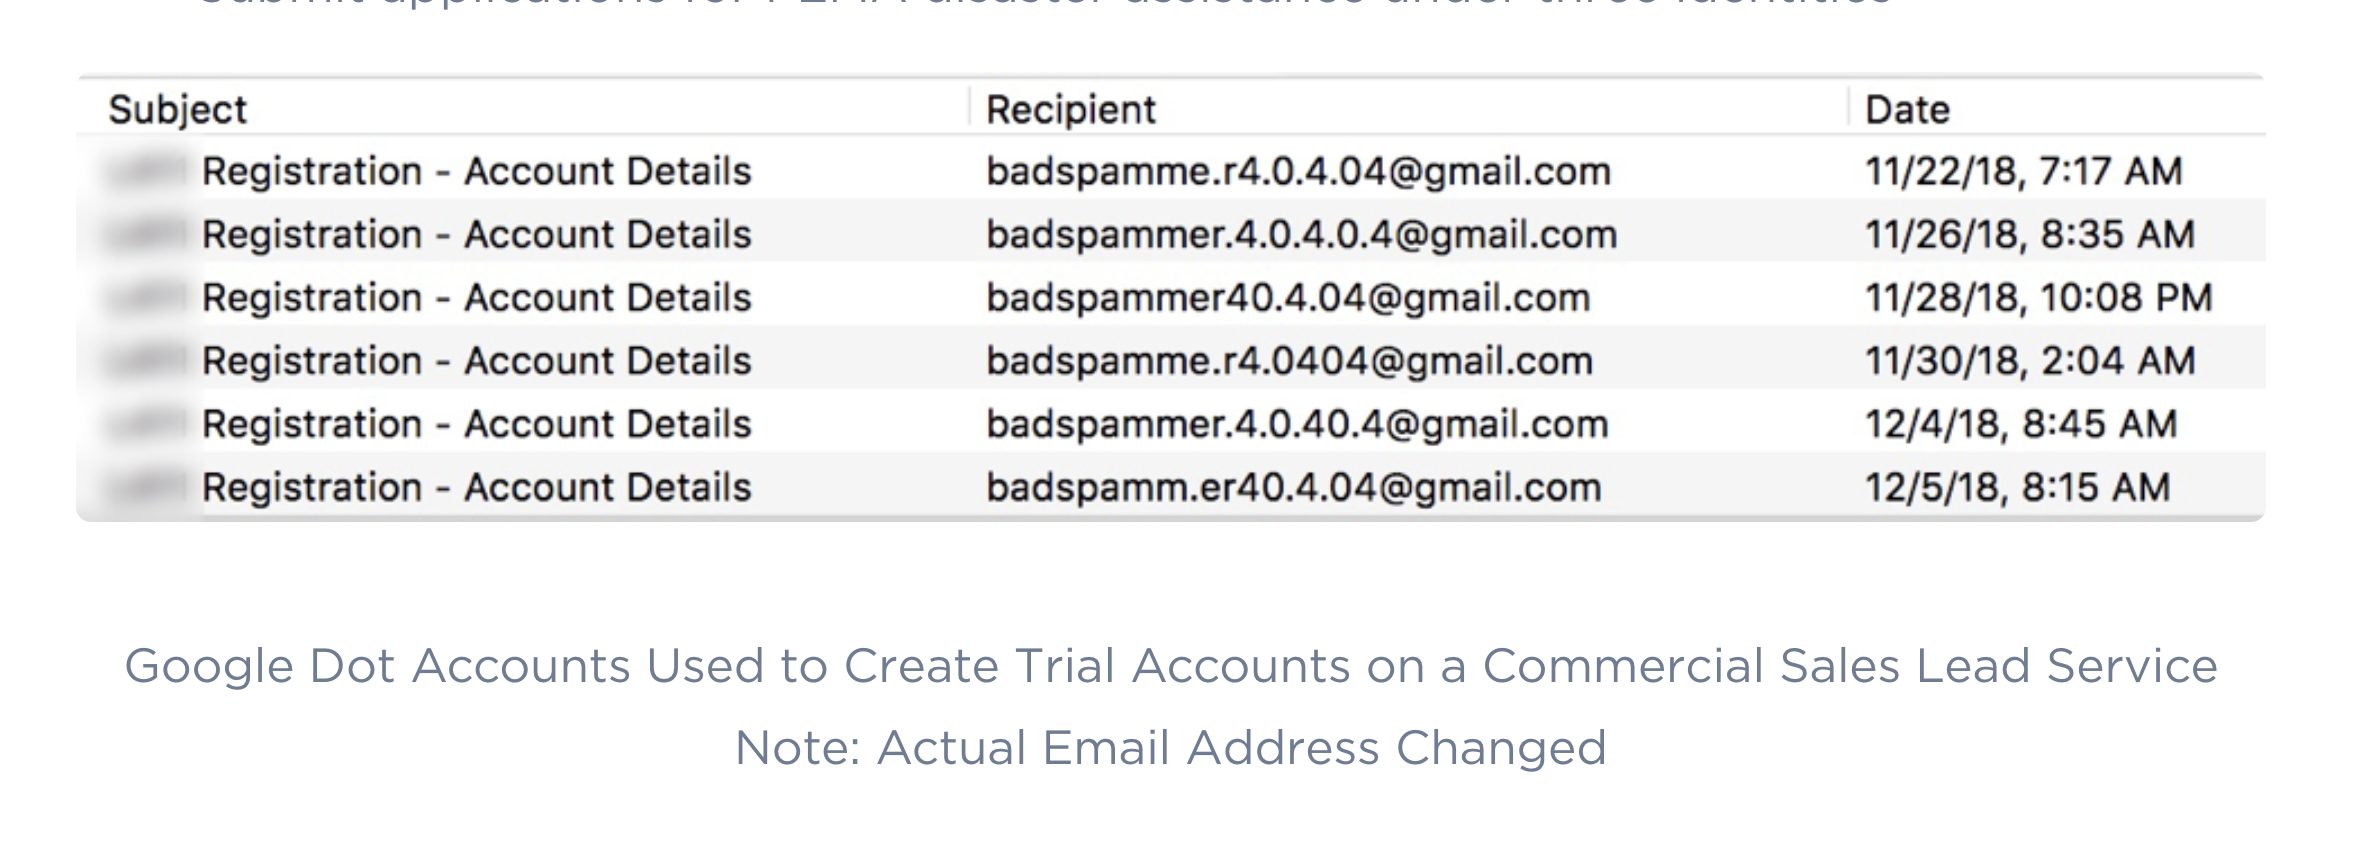Select recipient badspamme.r4.0404@gmail.com
Image resolution: width=2360 pixels, height=856 pixels.
click(x=1289, y=360)
